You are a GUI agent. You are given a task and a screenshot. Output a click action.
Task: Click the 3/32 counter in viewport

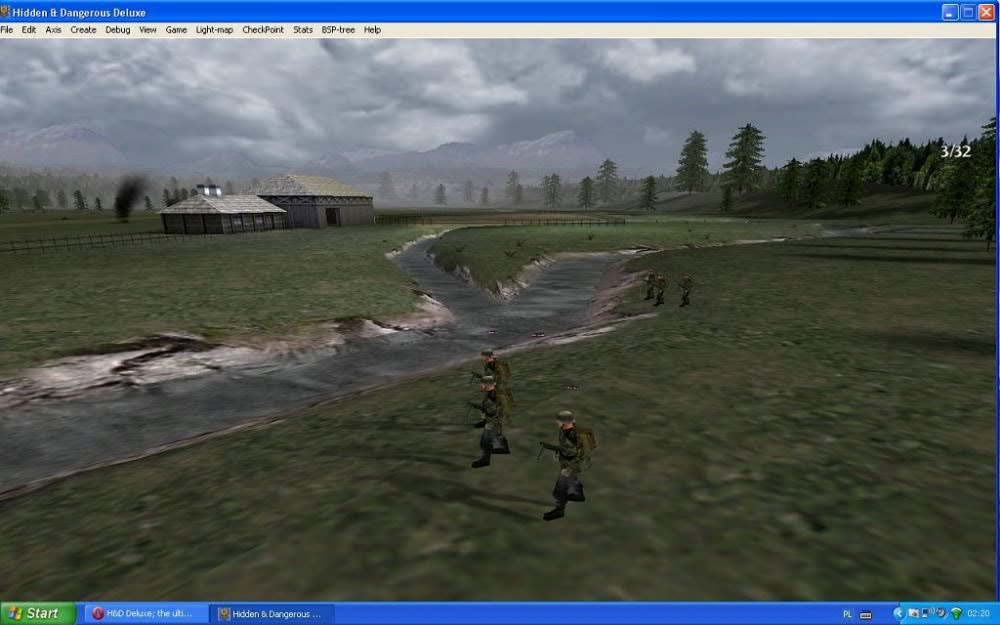955,151
